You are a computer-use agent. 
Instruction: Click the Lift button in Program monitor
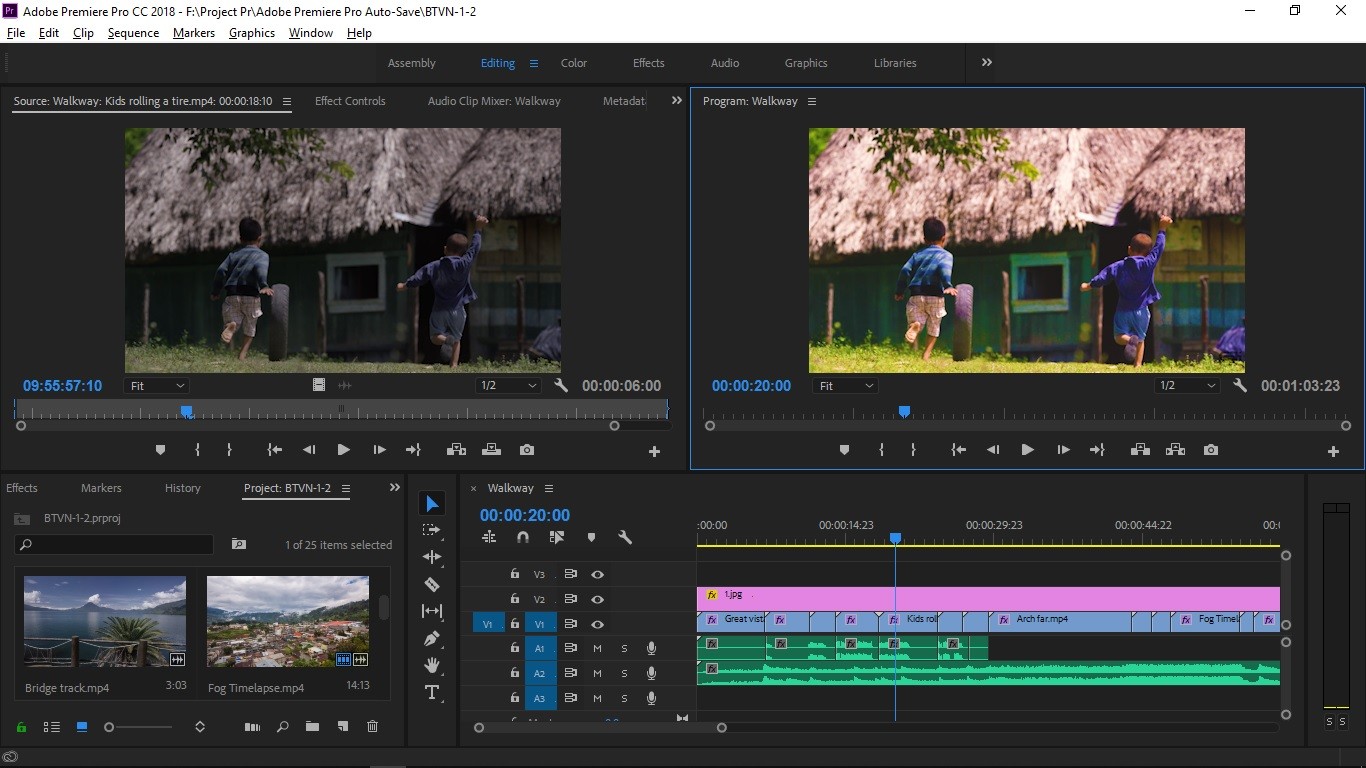(x=1140, y=450)
